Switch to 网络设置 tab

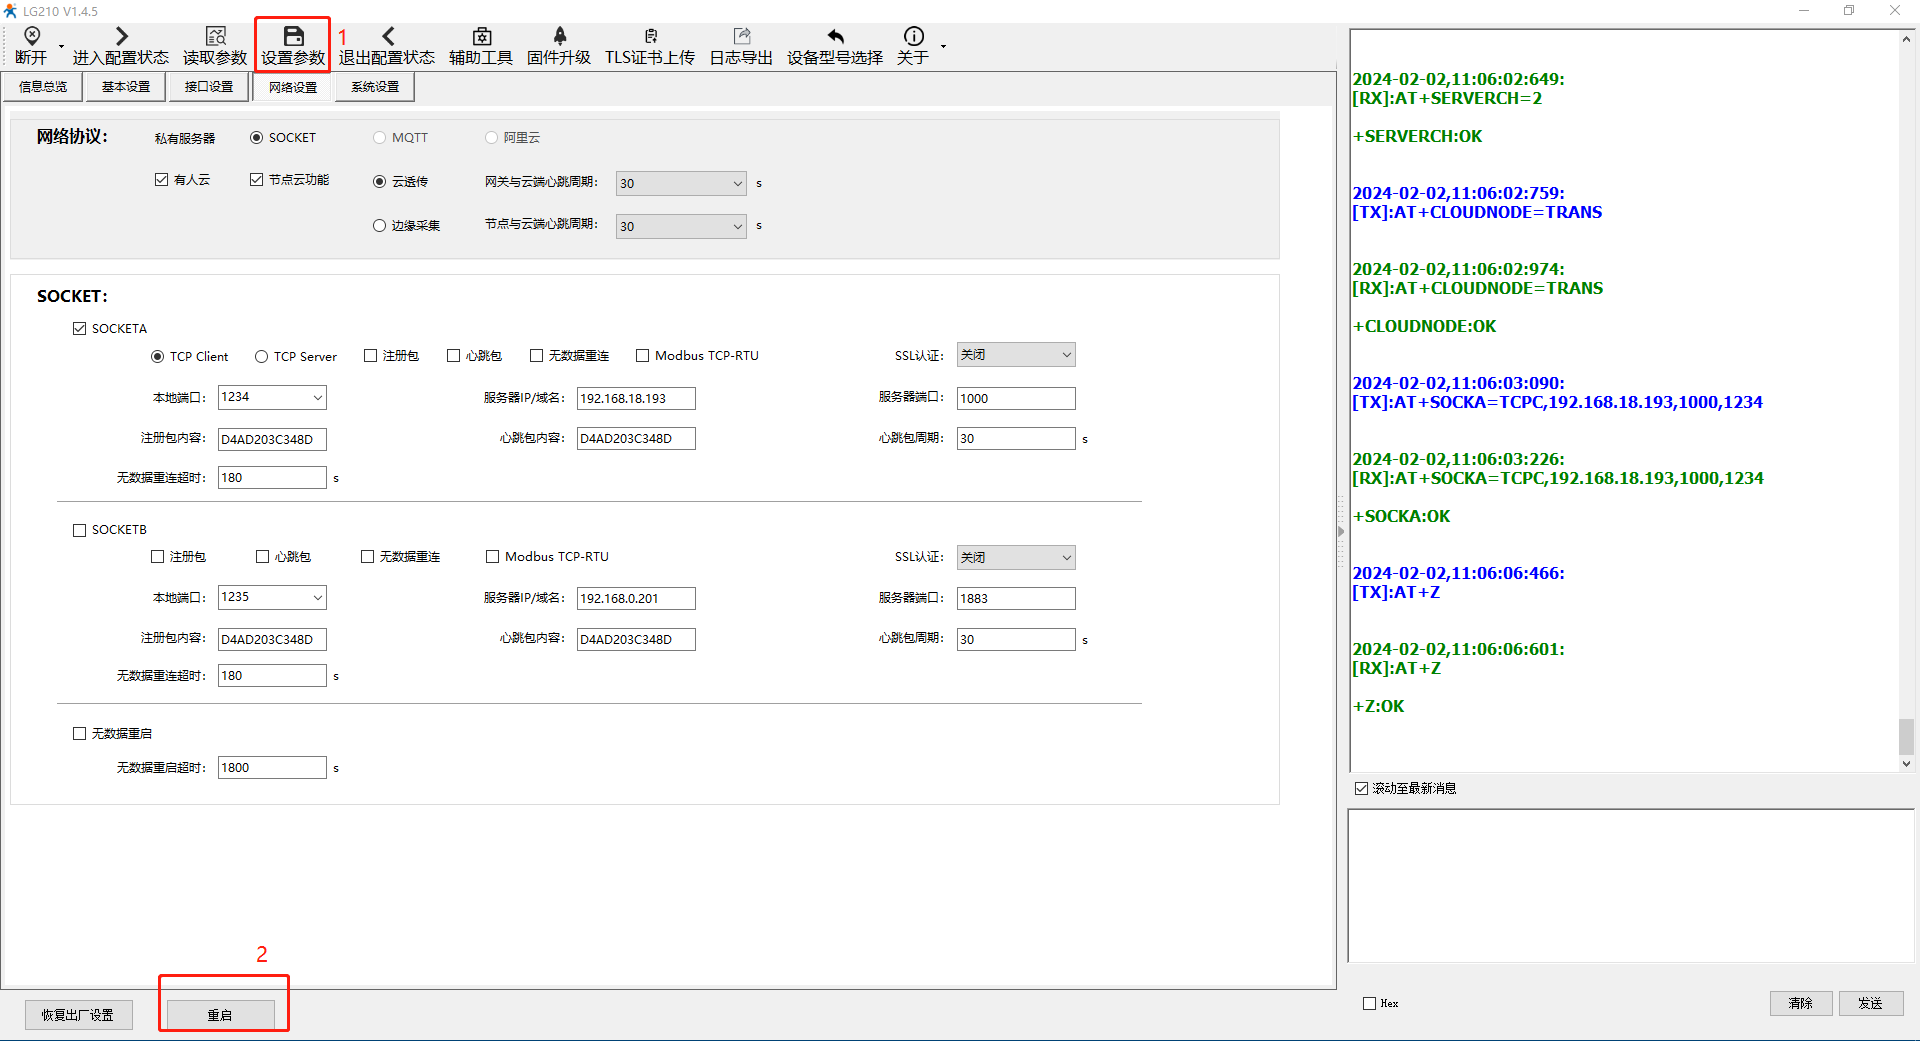coord(293,87)
